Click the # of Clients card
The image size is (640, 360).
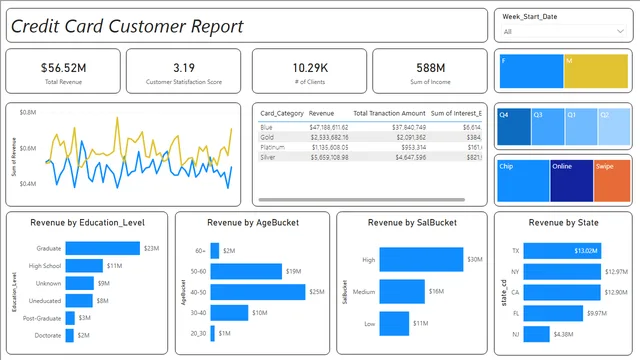click(309, 71)
